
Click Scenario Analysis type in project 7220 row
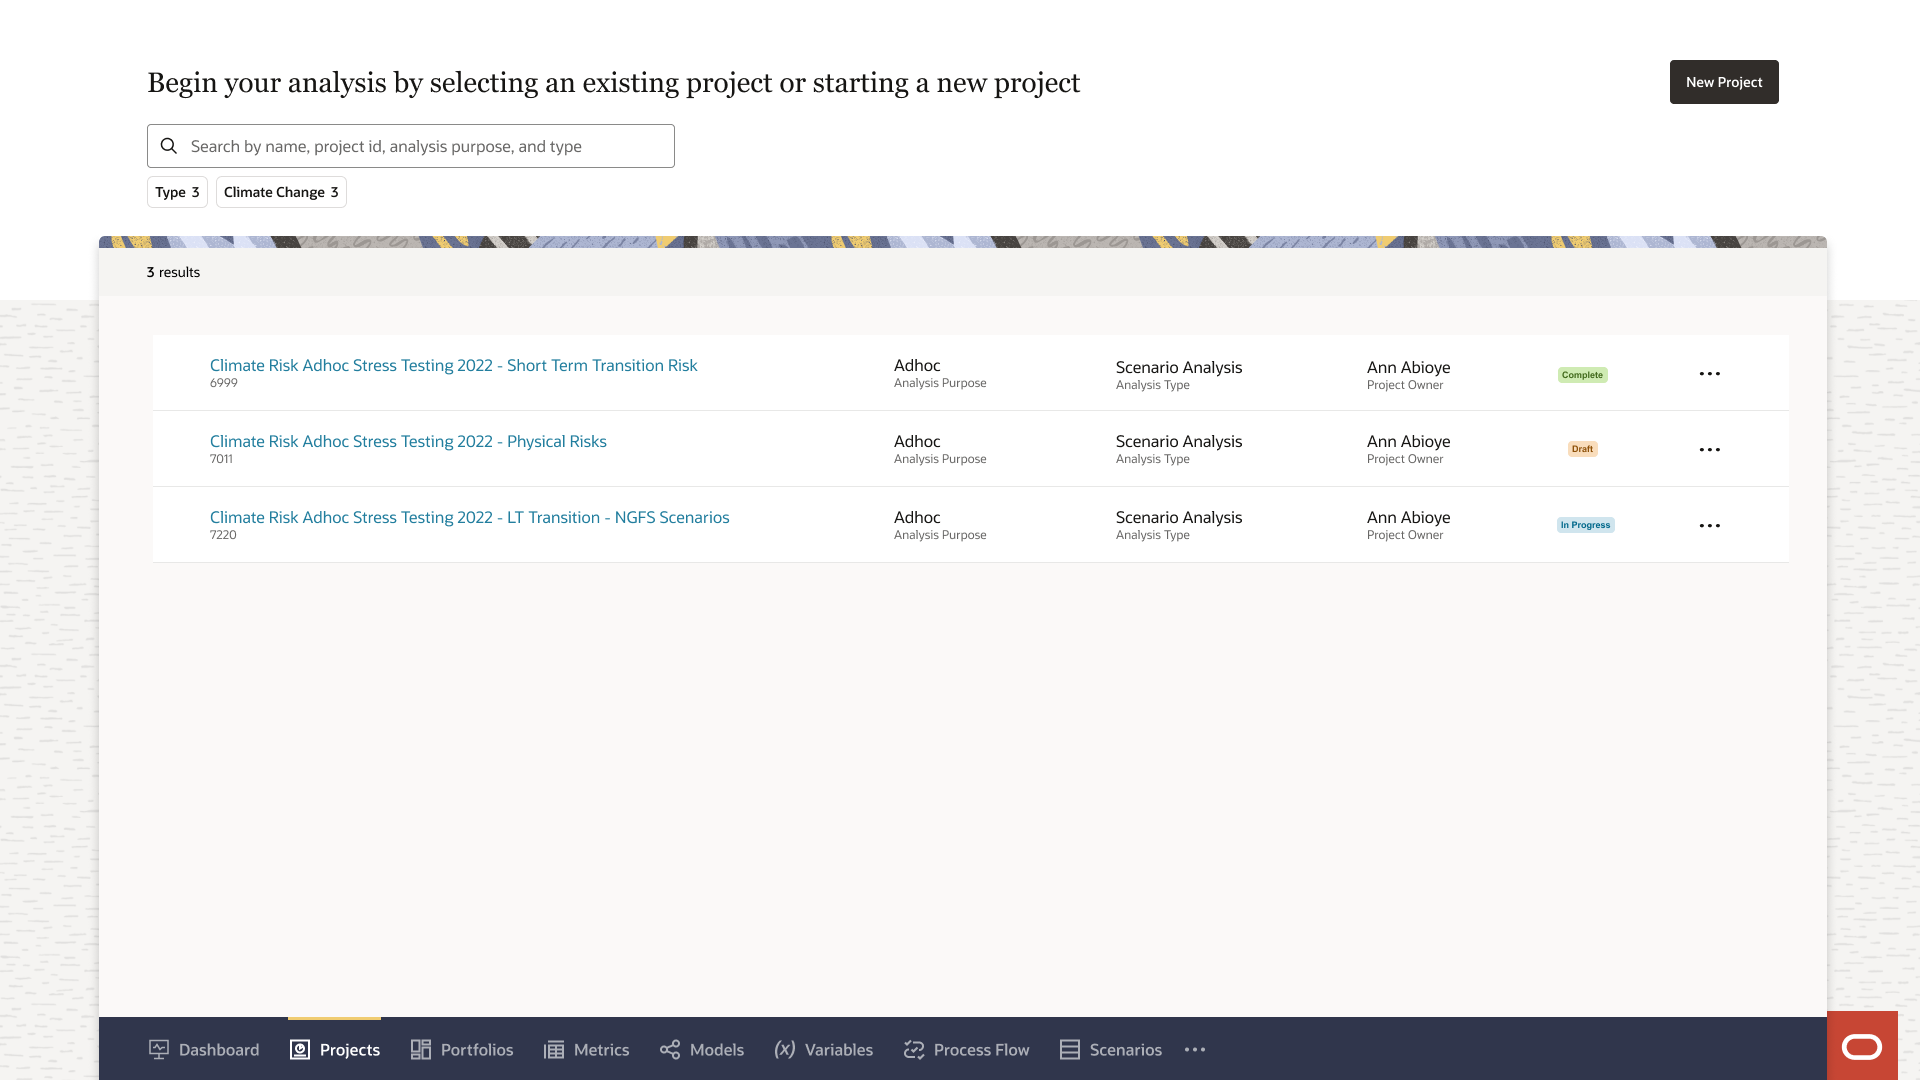coord(1179,517)
